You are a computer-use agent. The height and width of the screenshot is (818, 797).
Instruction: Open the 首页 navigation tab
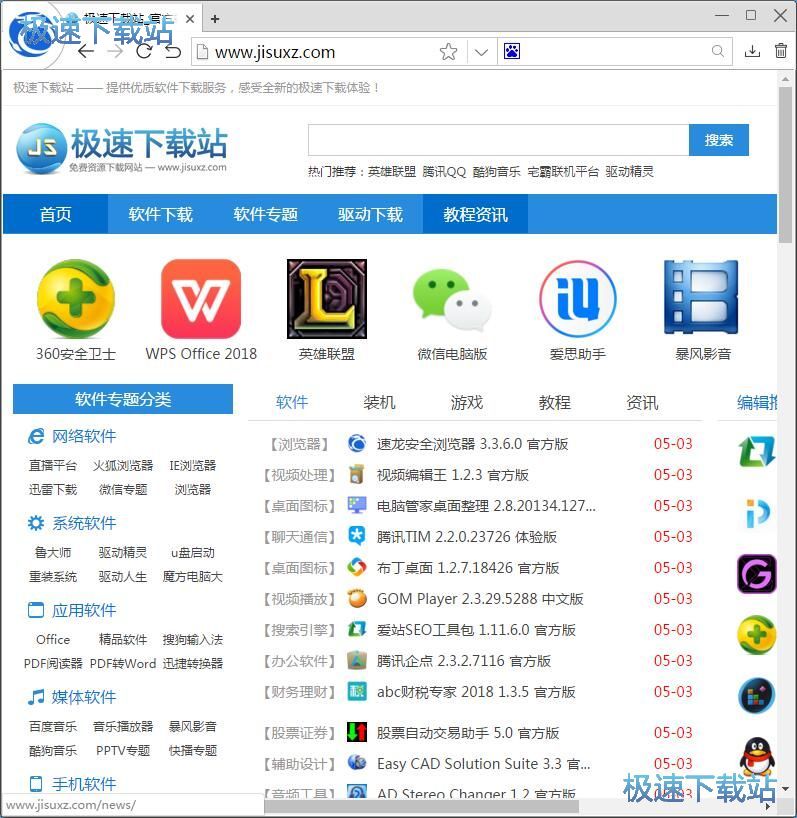[x=56, y=214]
